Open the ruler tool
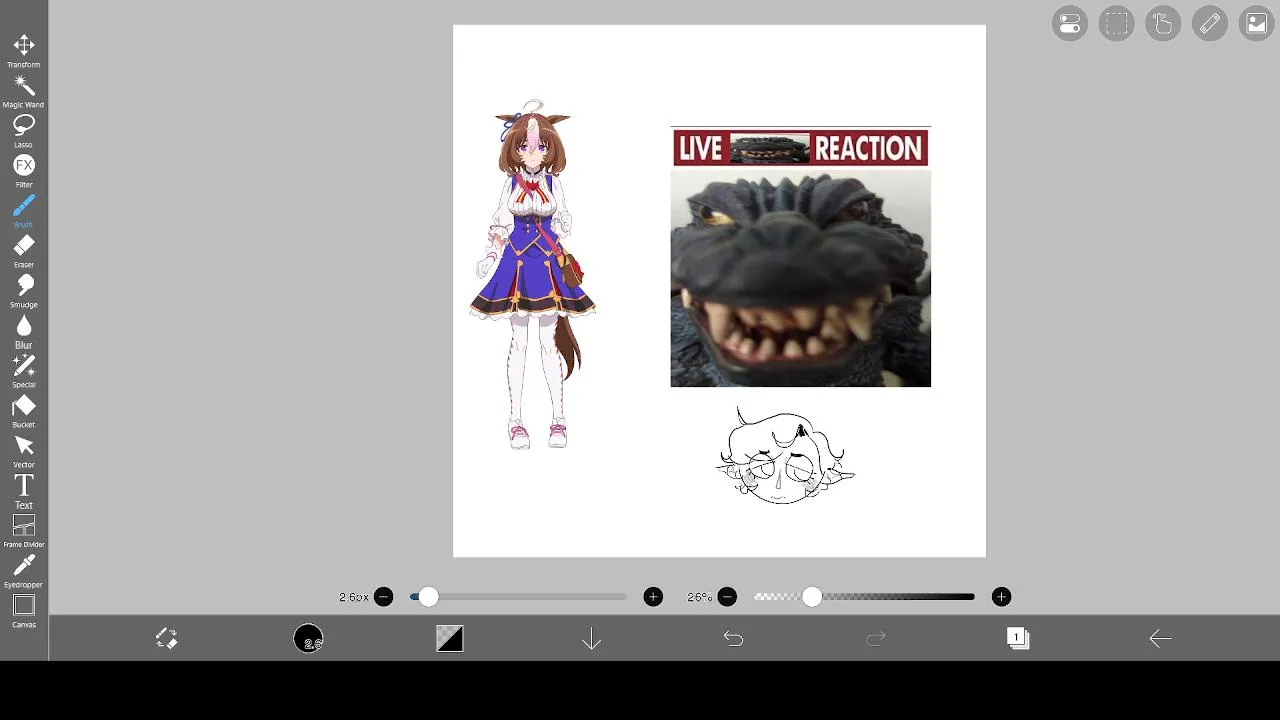1280x720 pixels. pos(1210,23)
